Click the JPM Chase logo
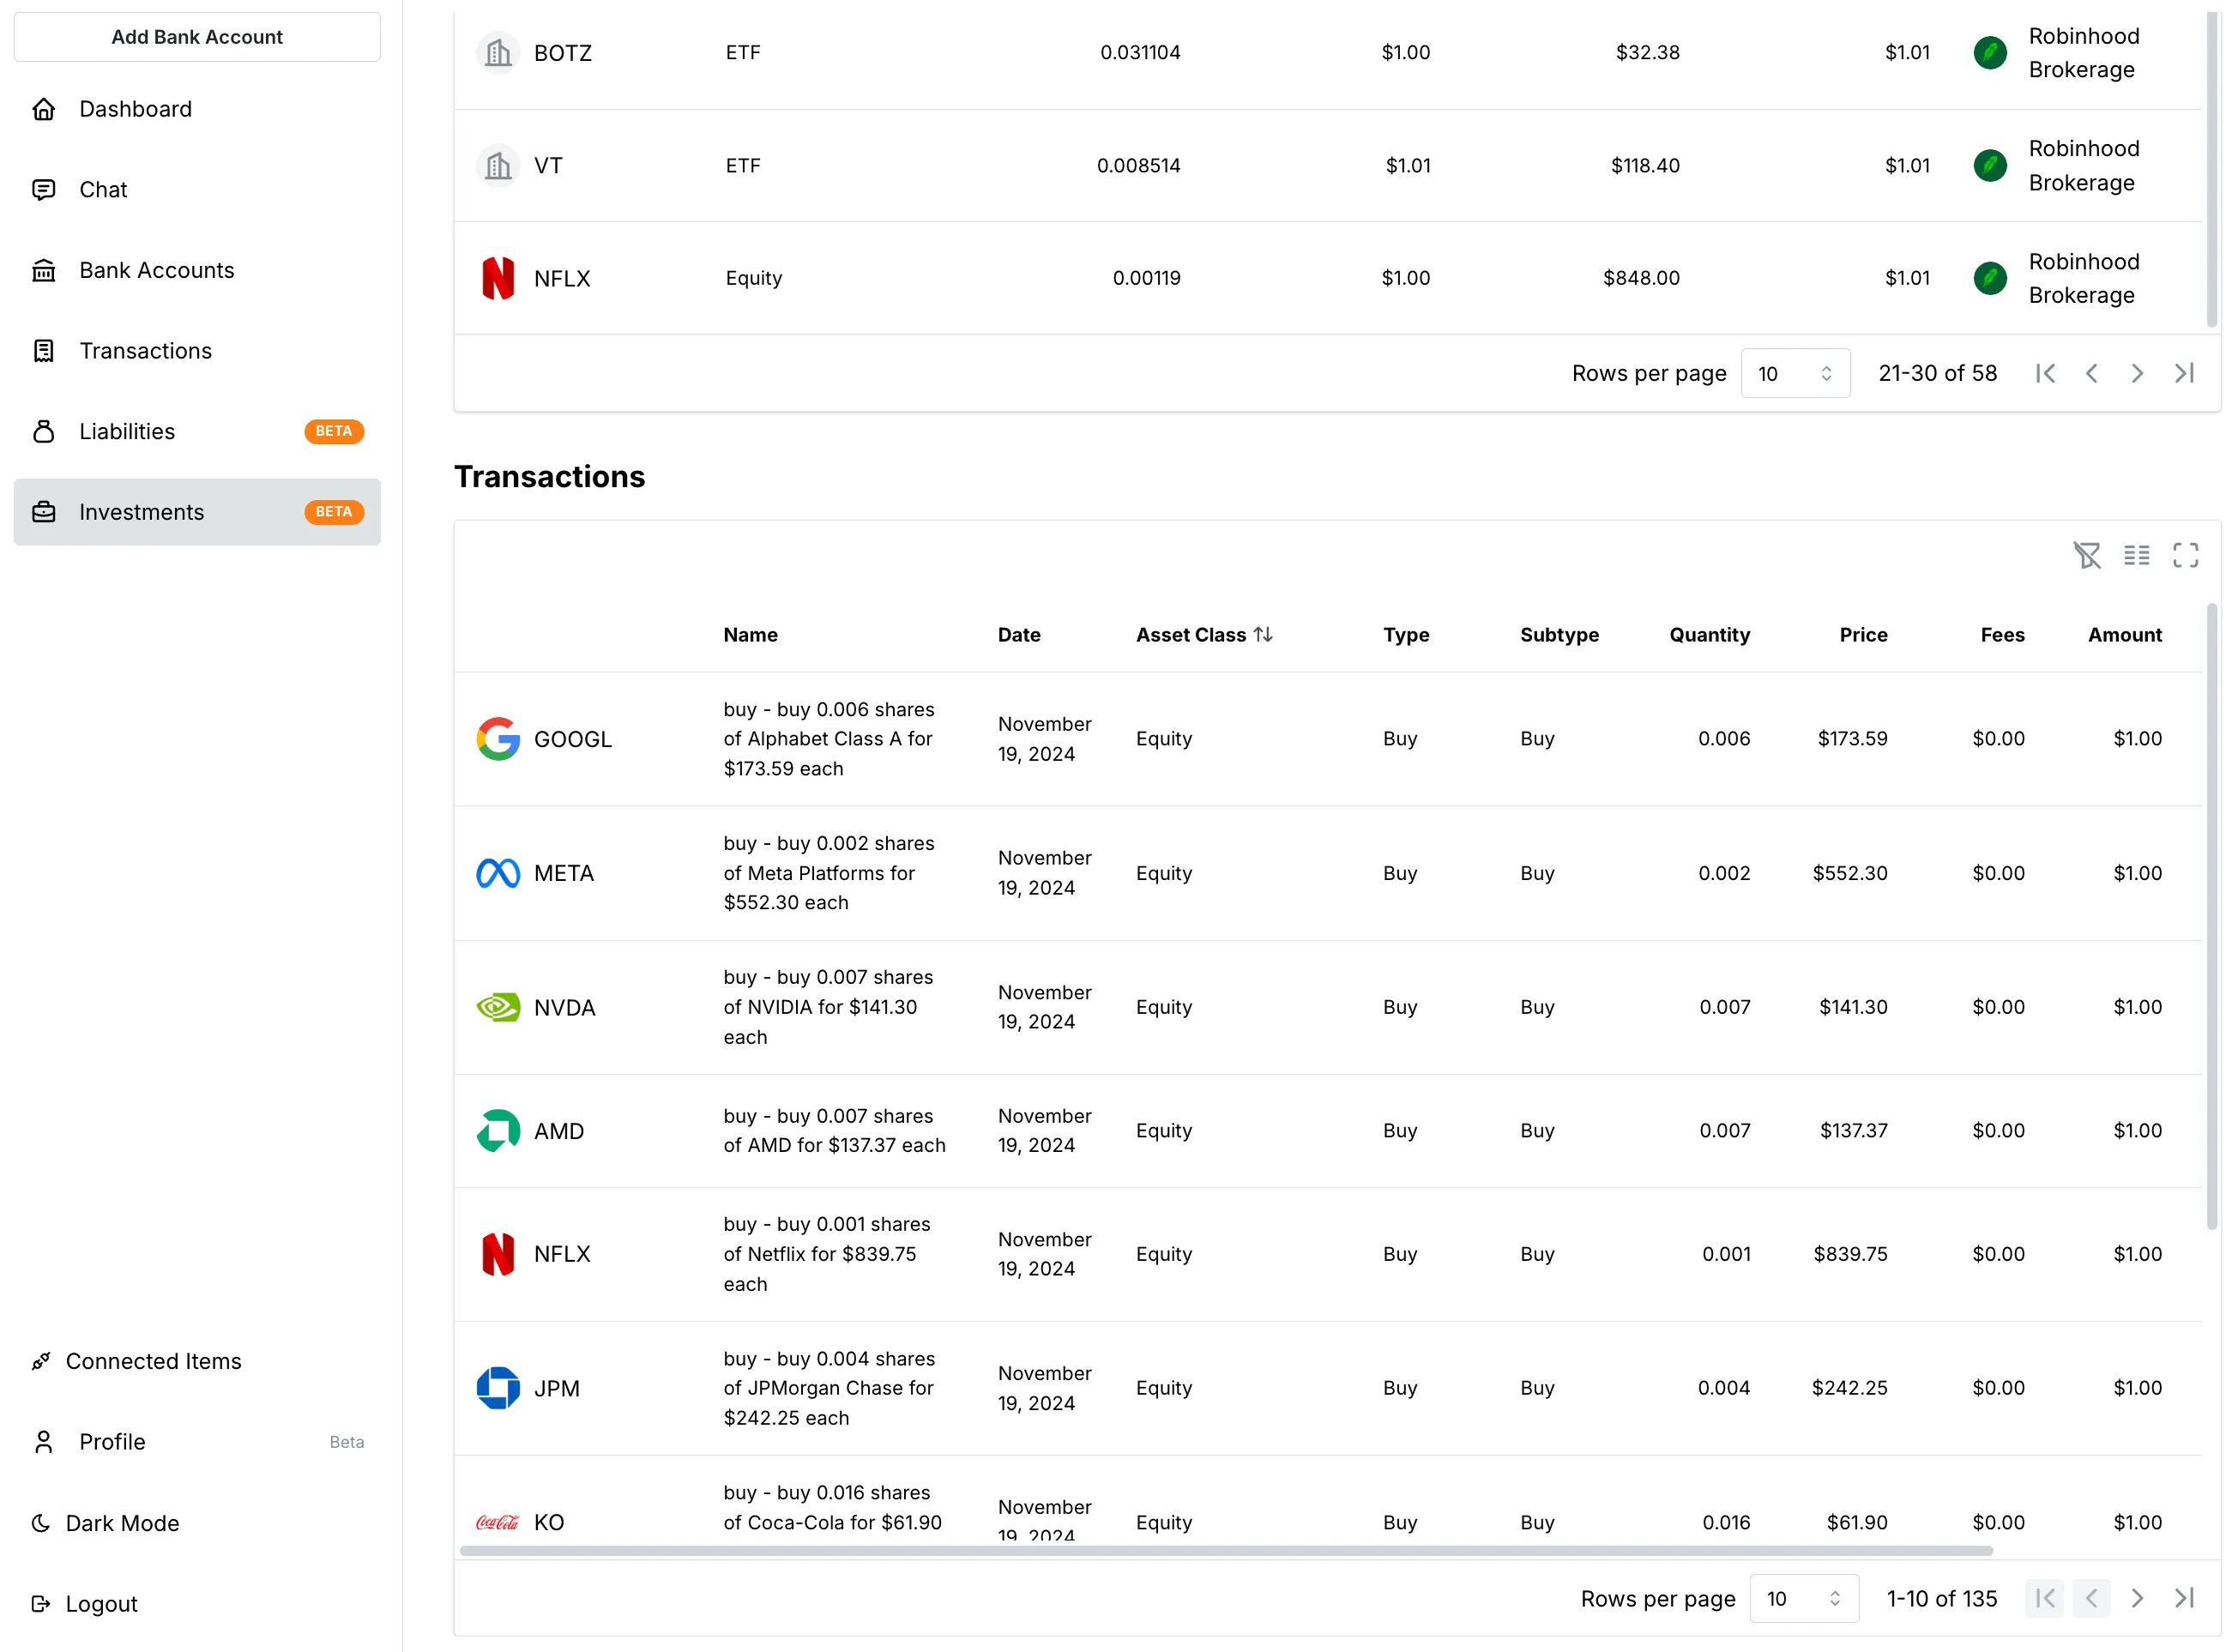This screenshot has width=2232, height=1652. [x=498, y=1389]
